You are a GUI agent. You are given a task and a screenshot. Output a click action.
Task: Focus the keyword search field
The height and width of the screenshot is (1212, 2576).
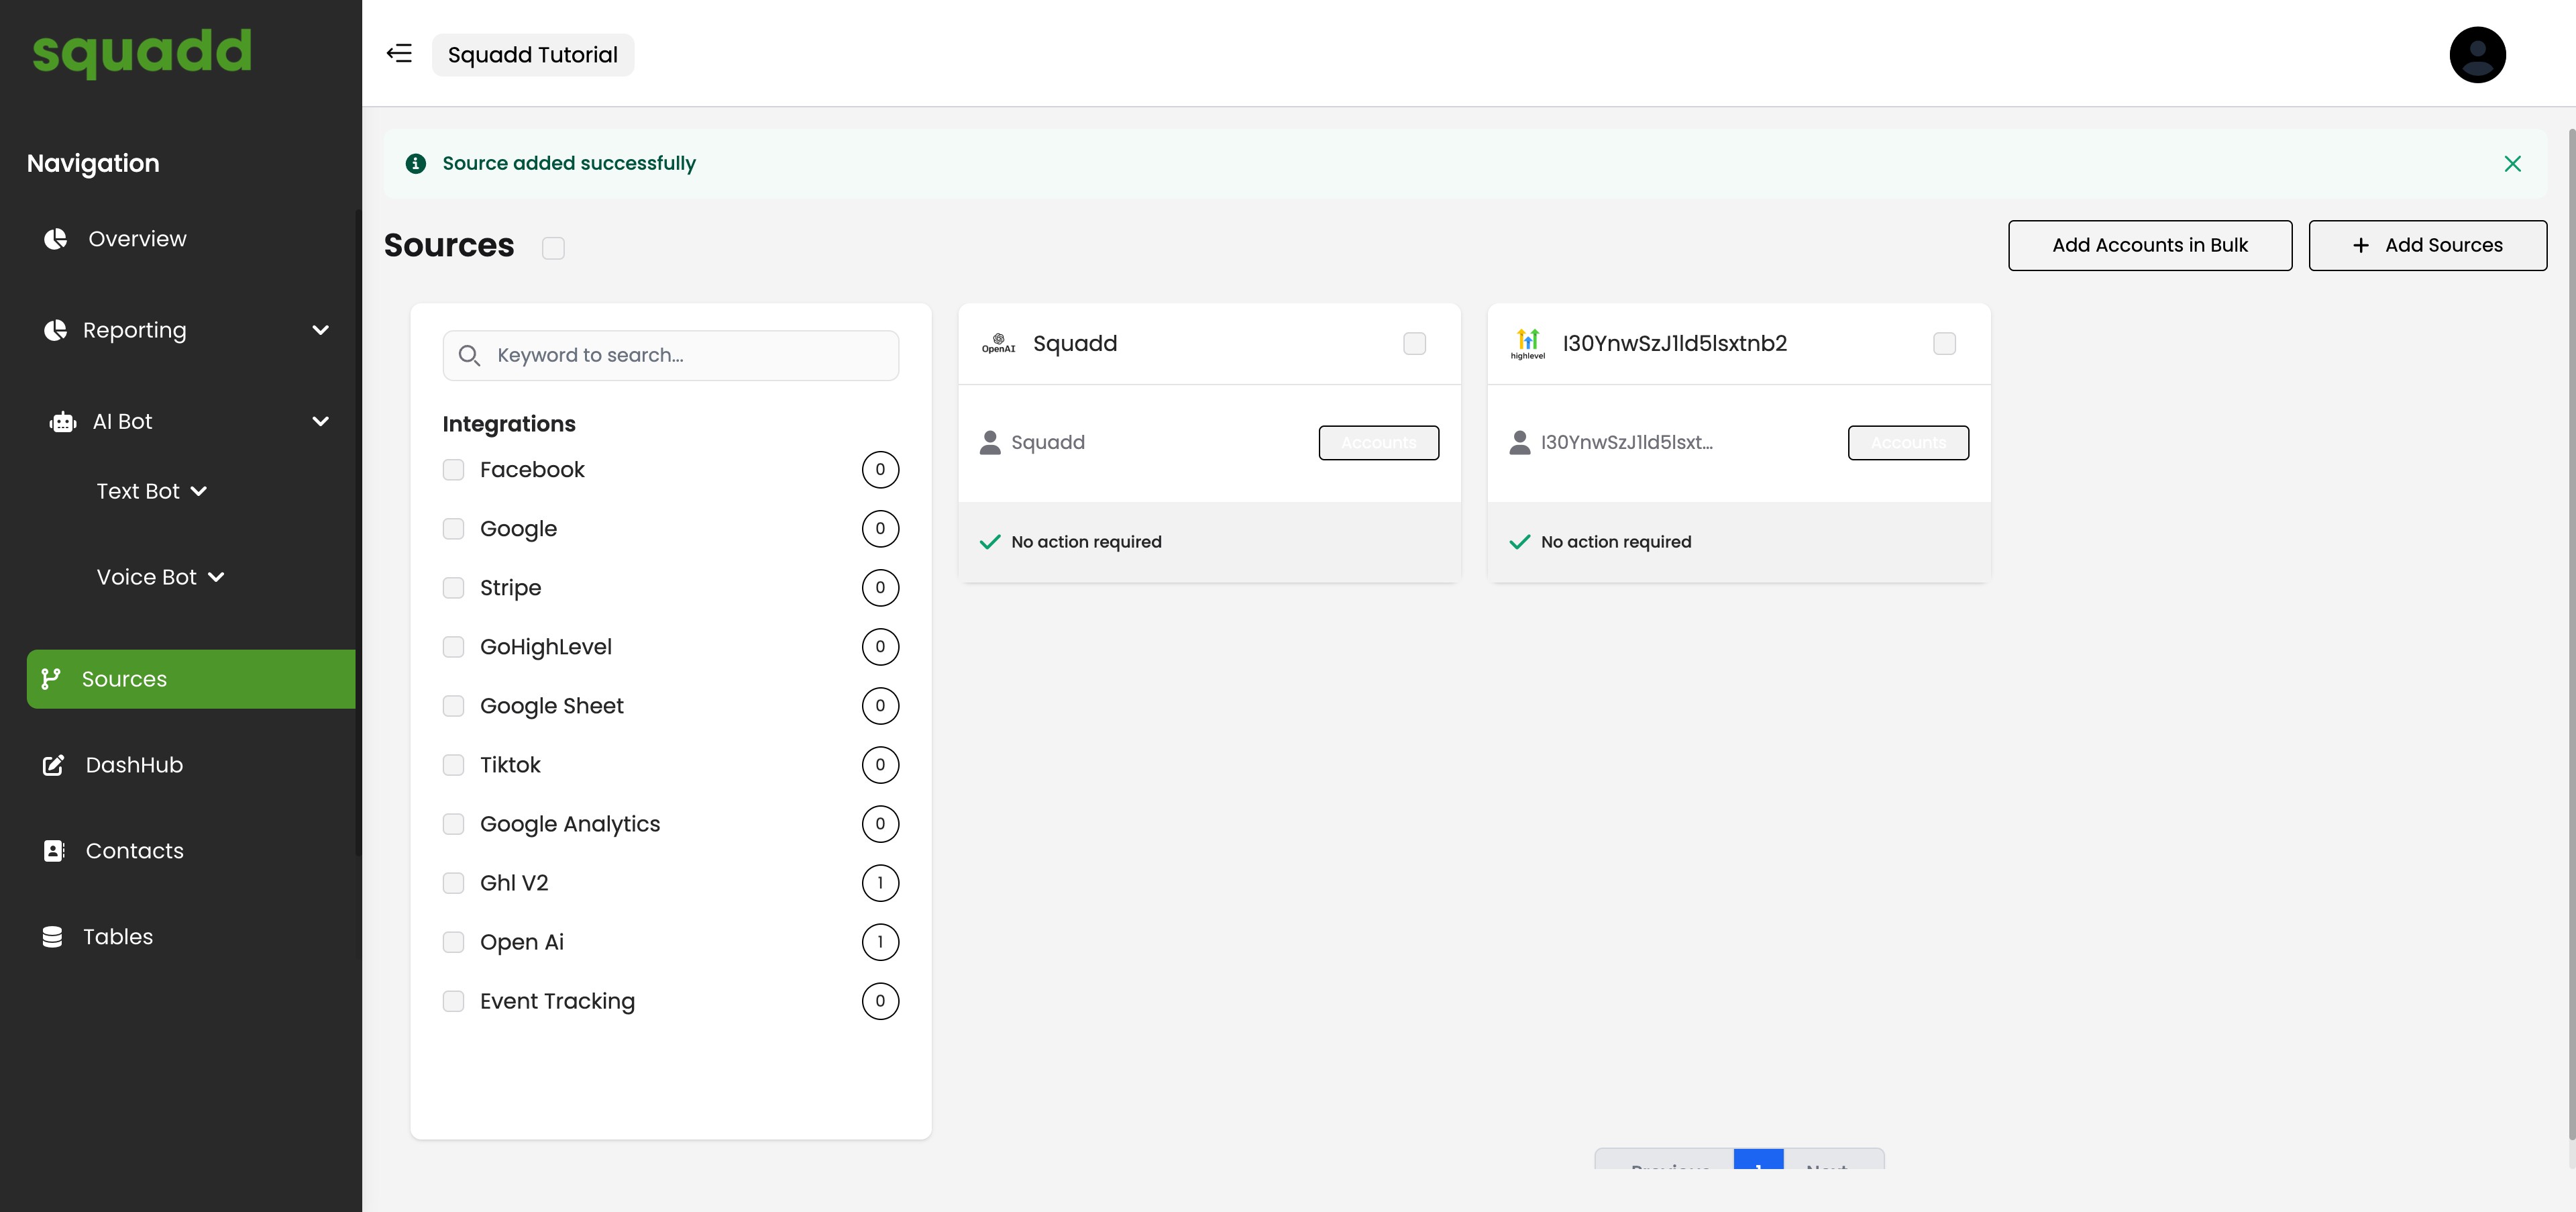pyautogui.click(x=690, y=355)
